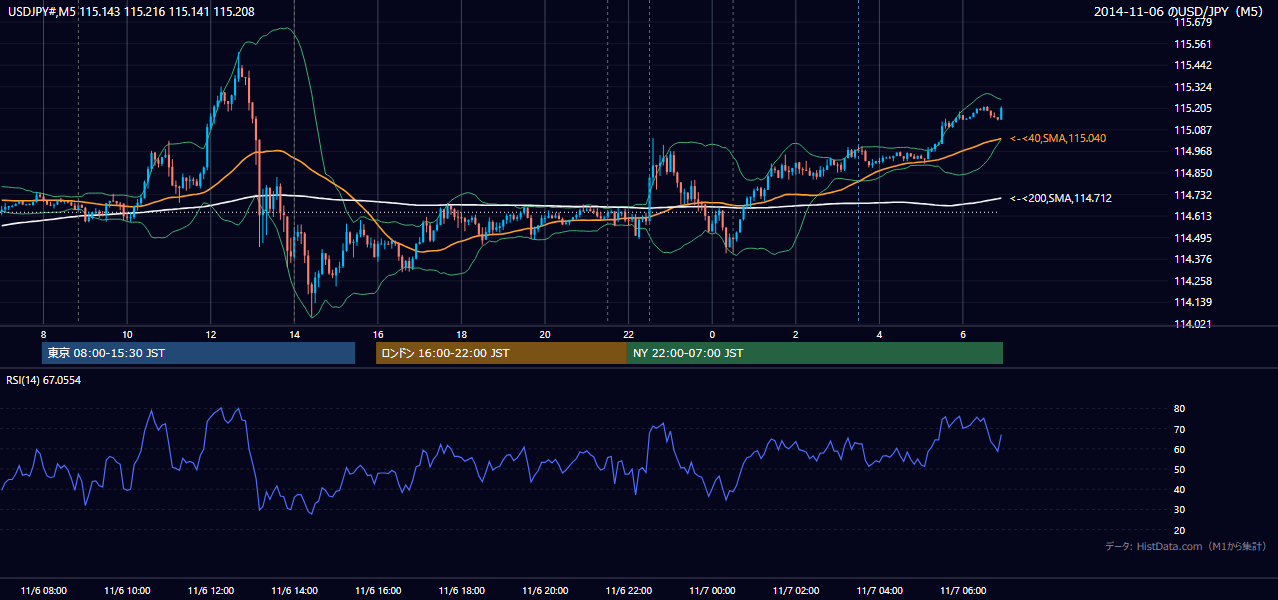Screen dimensions: 1278x600
Task: Click price axis value 114.732
Action: pyautogui.click(x=1193, y=195)
